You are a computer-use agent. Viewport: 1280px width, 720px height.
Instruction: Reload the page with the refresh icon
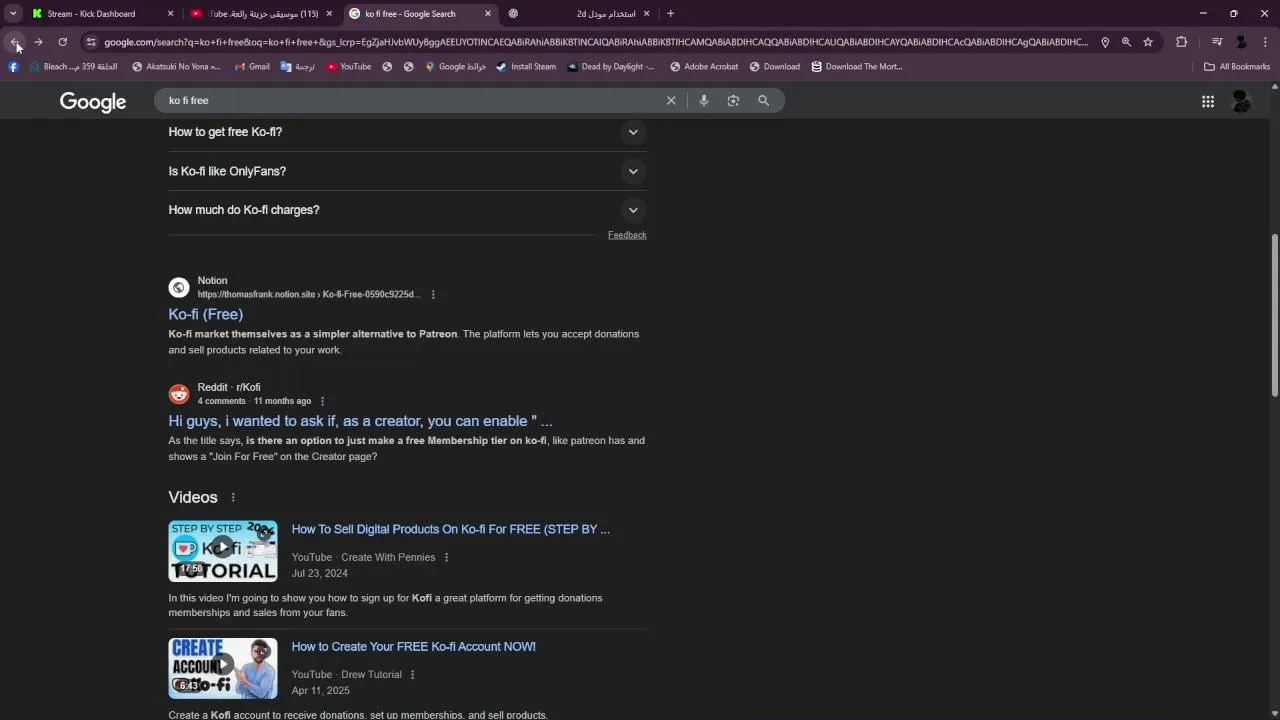(x=62, y=42)
